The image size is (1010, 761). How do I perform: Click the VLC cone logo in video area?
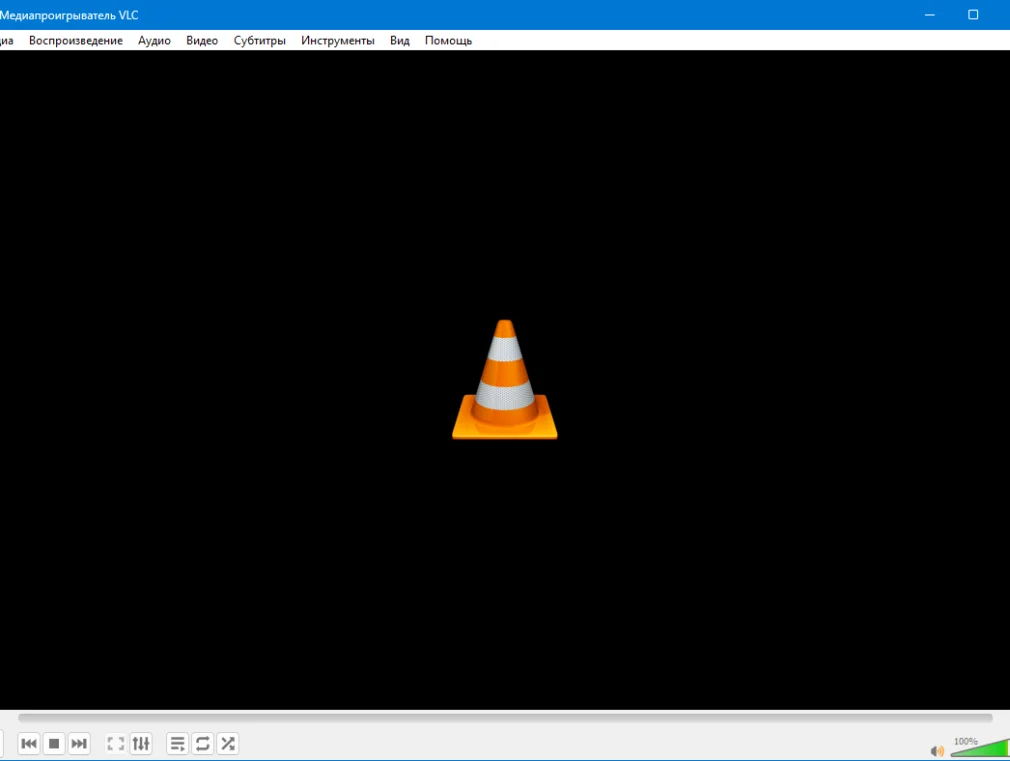click(x=504, y=380)
